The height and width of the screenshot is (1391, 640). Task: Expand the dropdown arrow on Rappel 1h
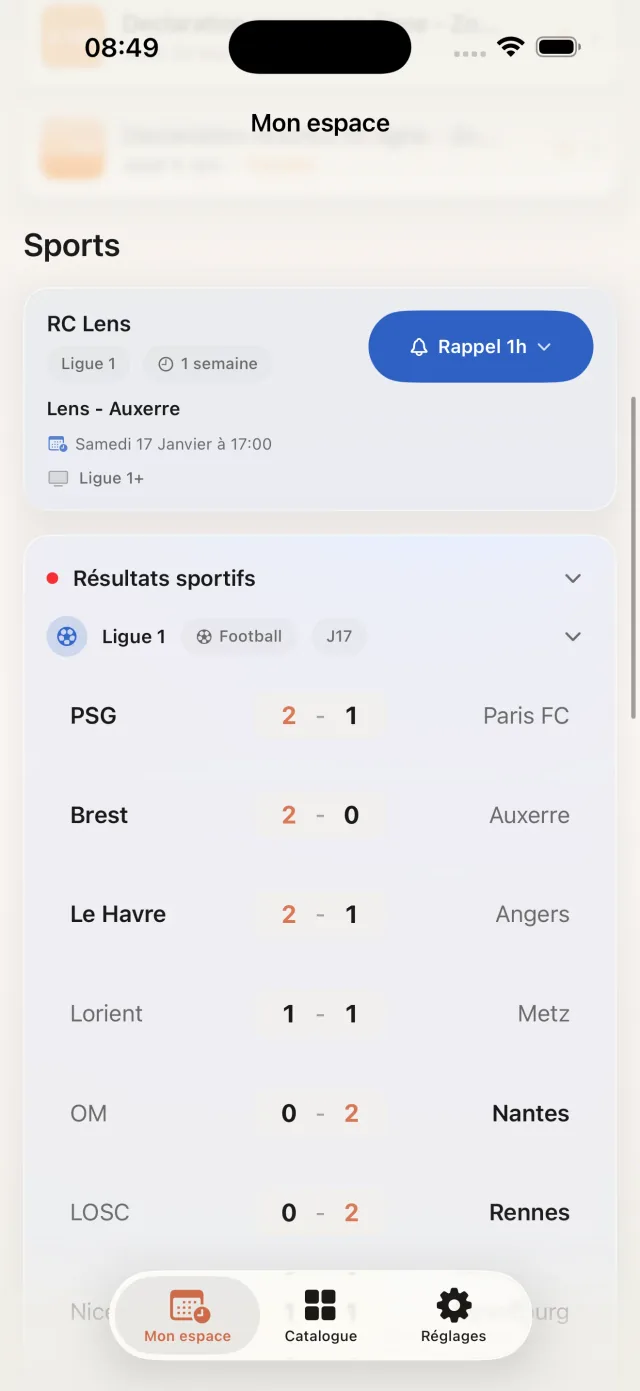pos(544,346)
